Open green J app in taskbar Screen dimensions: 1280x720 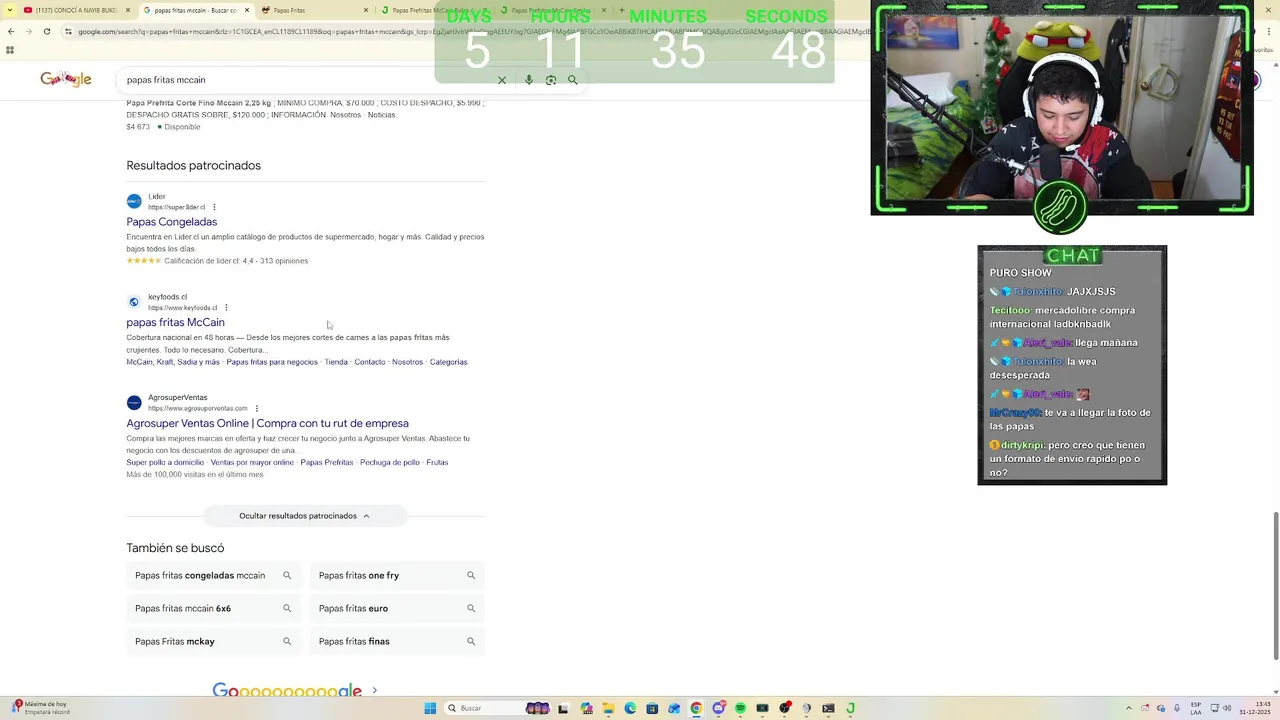coord(850,708)
